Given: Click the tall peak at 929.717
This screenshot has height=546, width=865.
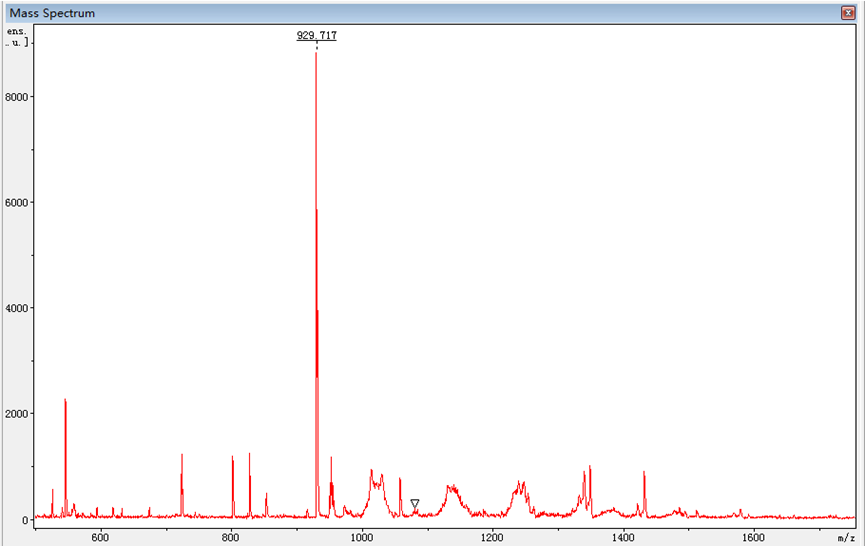Looking at the screenshot, I should tap(317, 284).
